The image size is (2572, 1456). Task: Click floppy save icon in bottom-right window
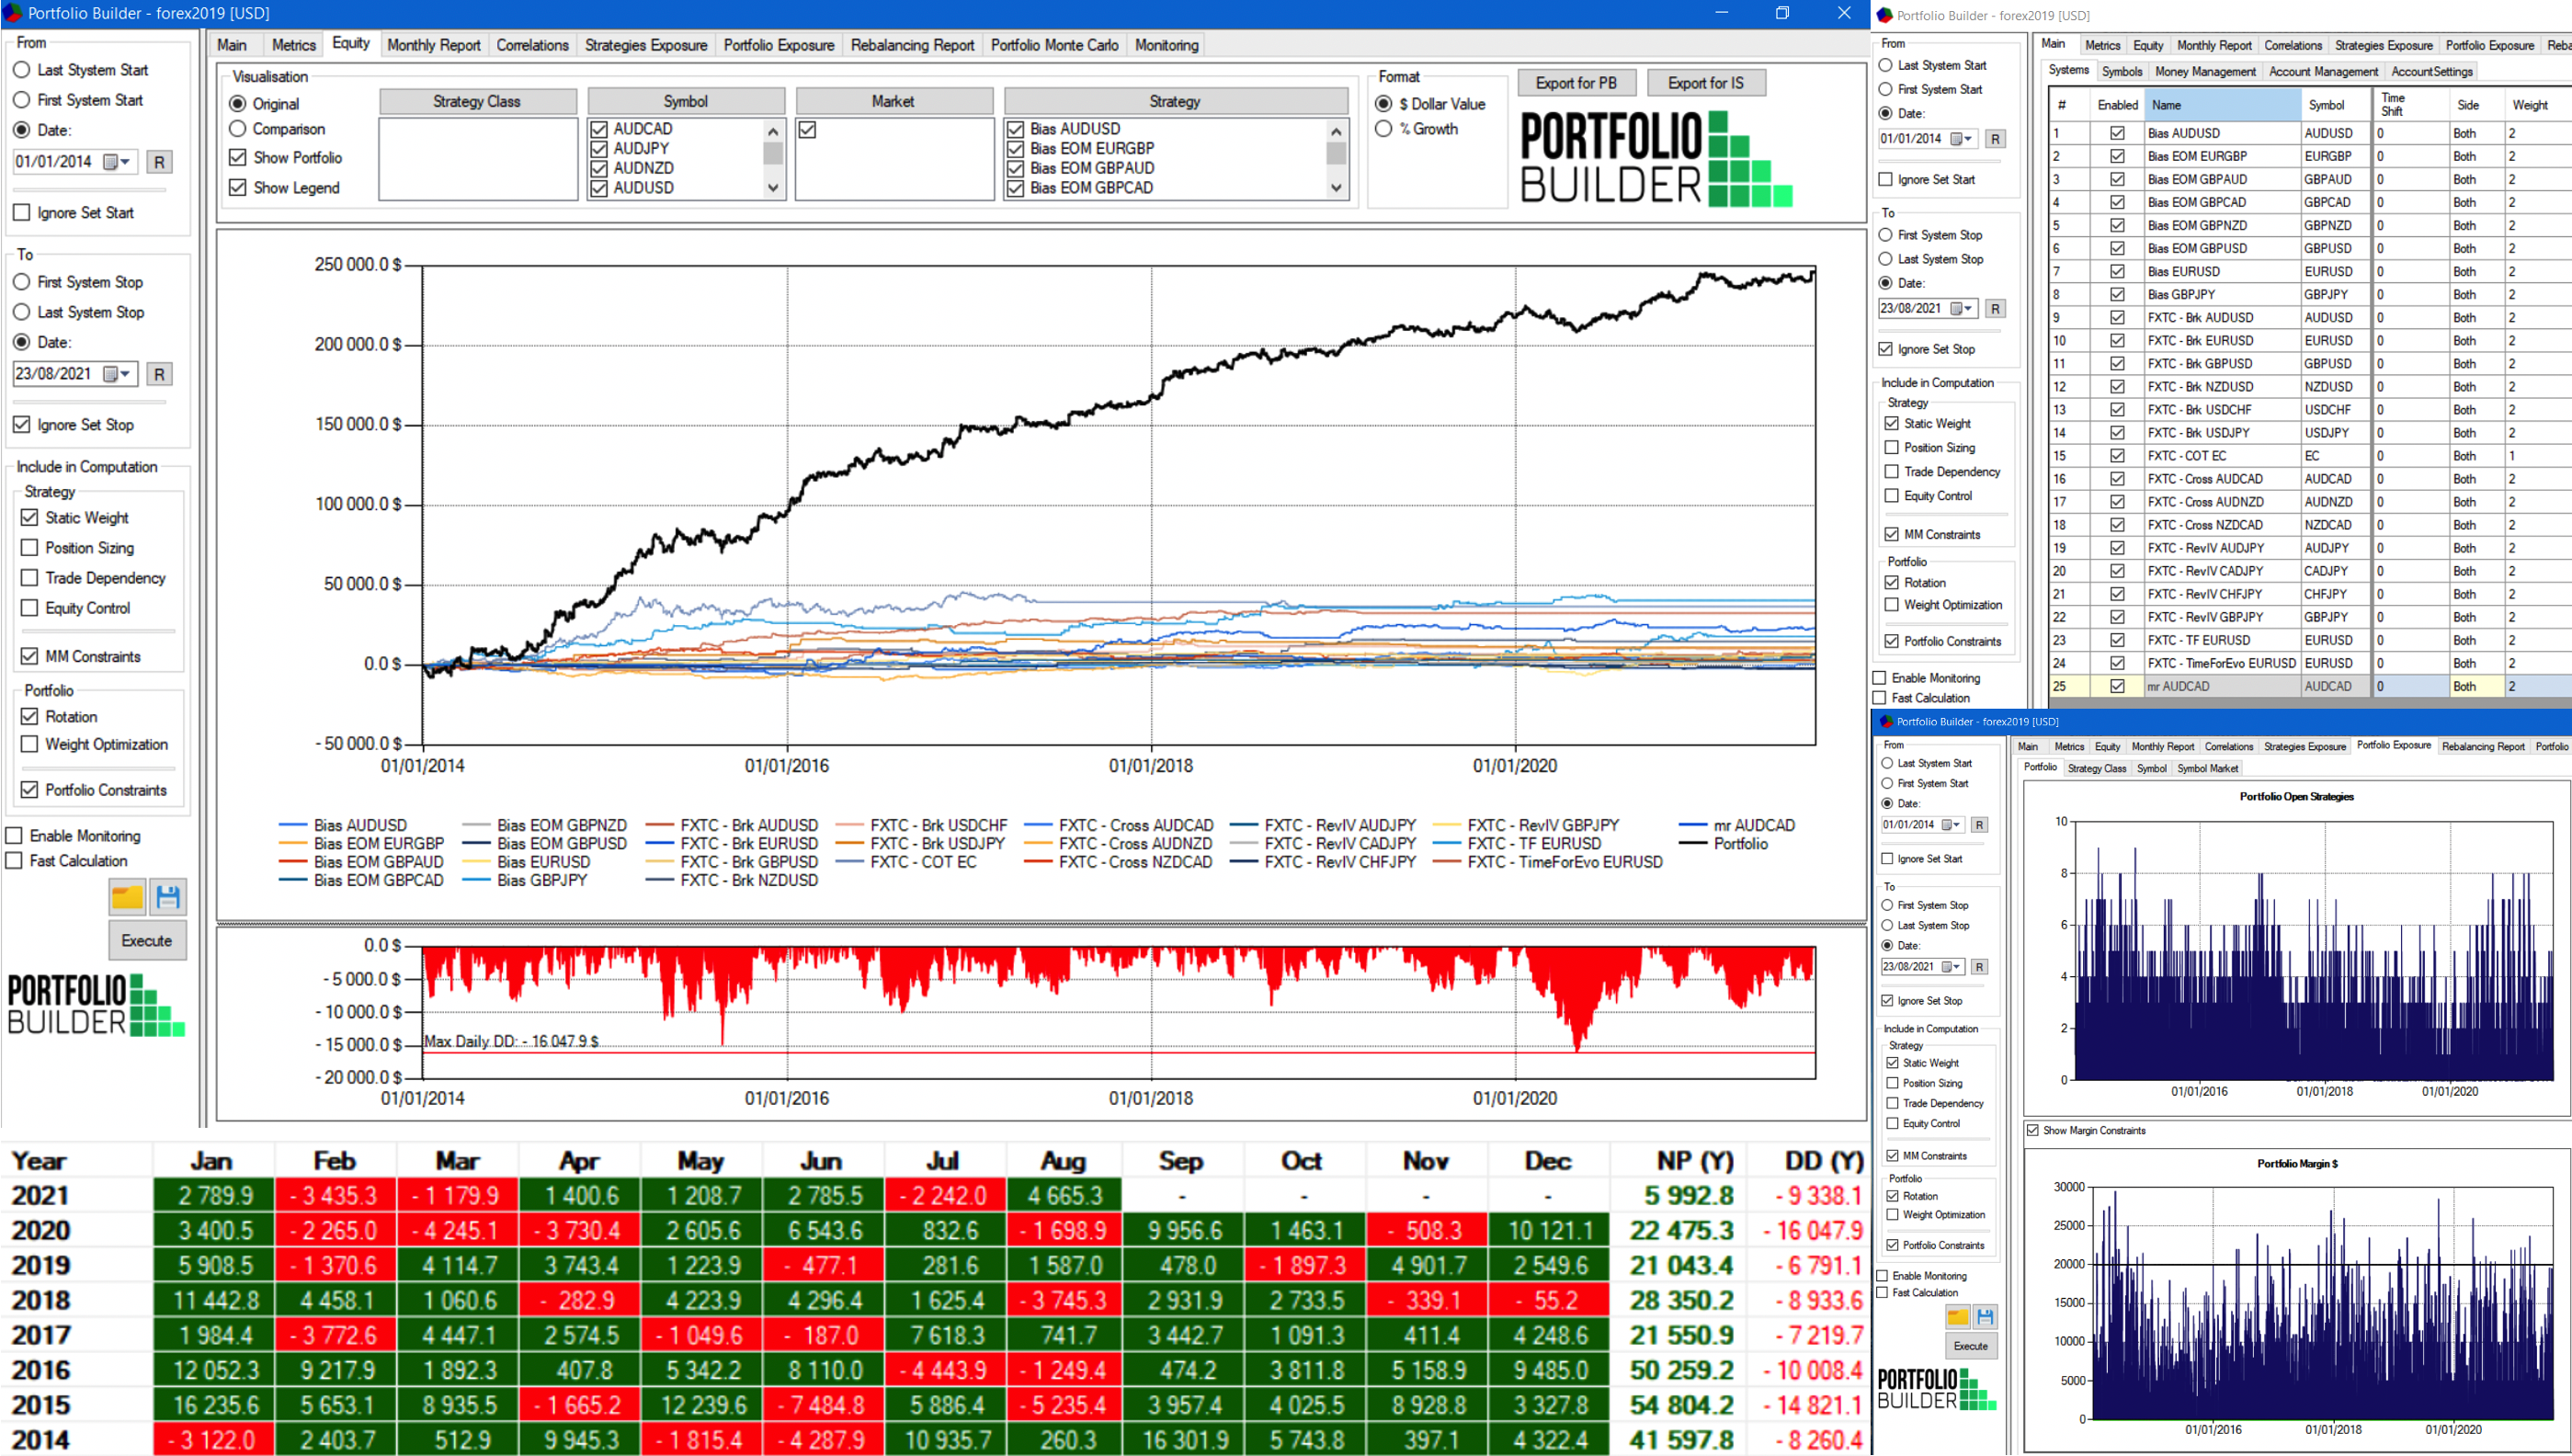click(1984, 1316)
